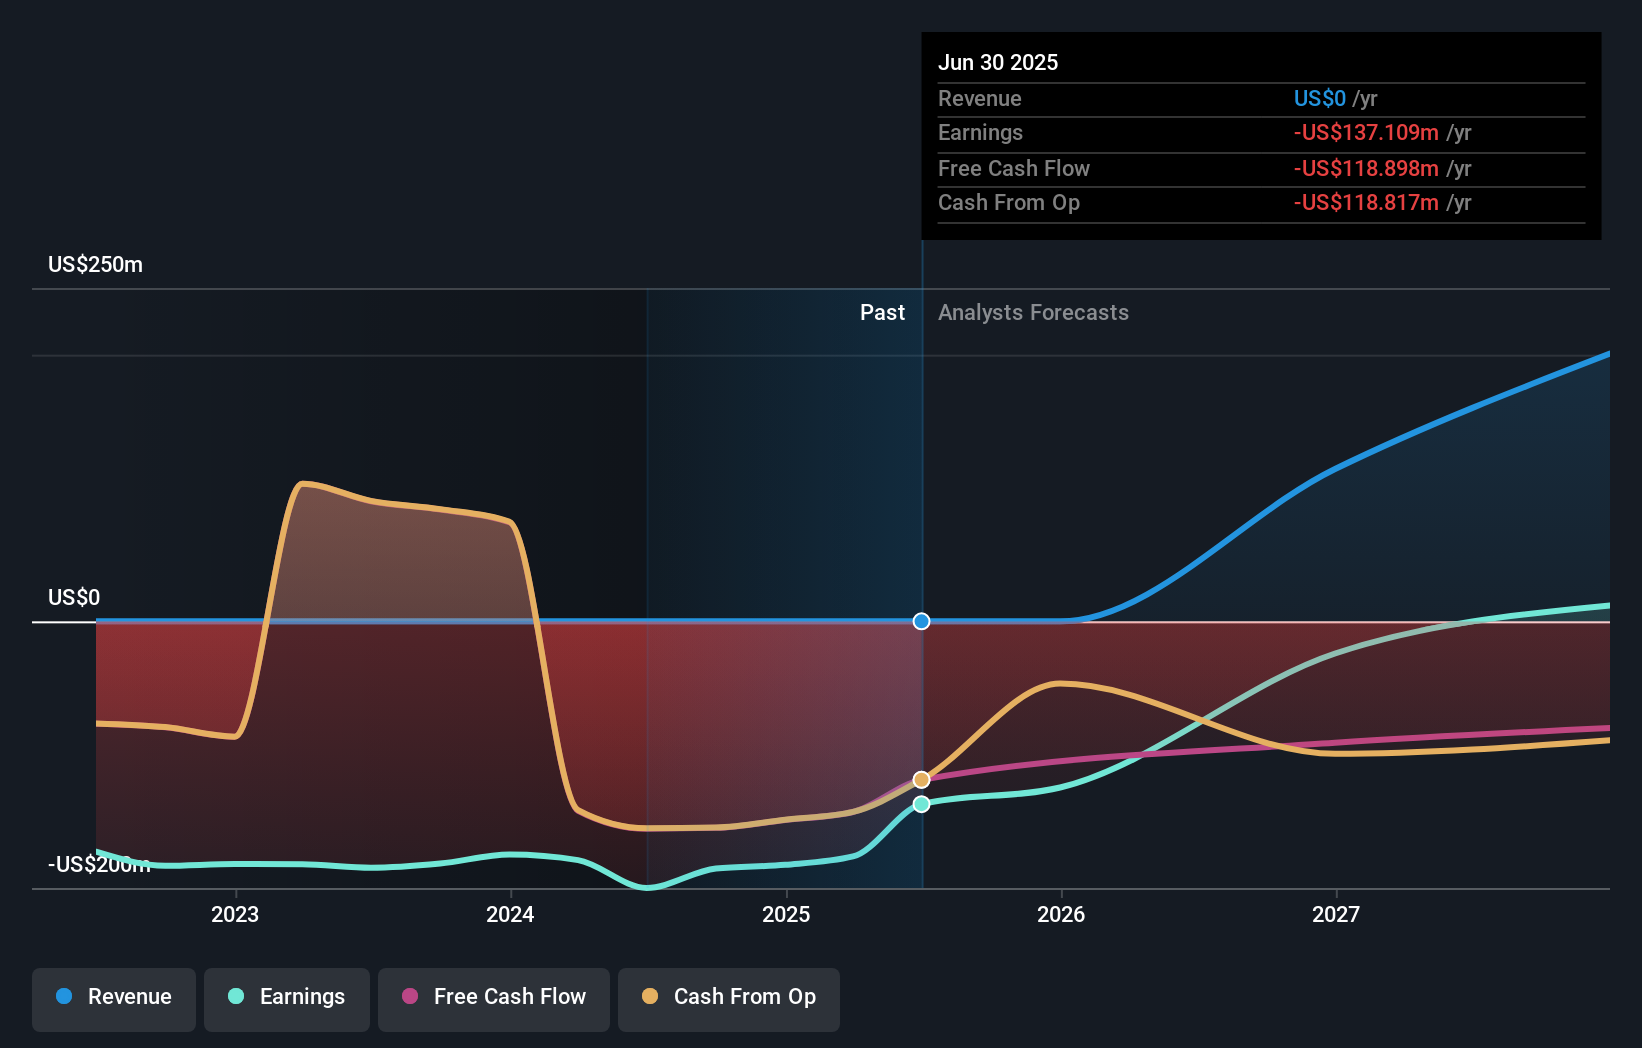
Task: Switch to the Past section of chart
Action: coord(882,312)
